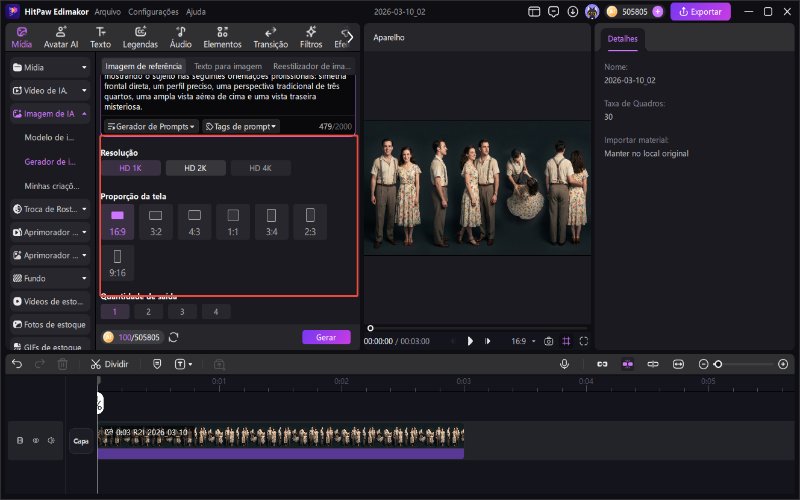The image size is (800, 500).
Task: Select the HD 2K resolution option
Action: click(195, 168)
